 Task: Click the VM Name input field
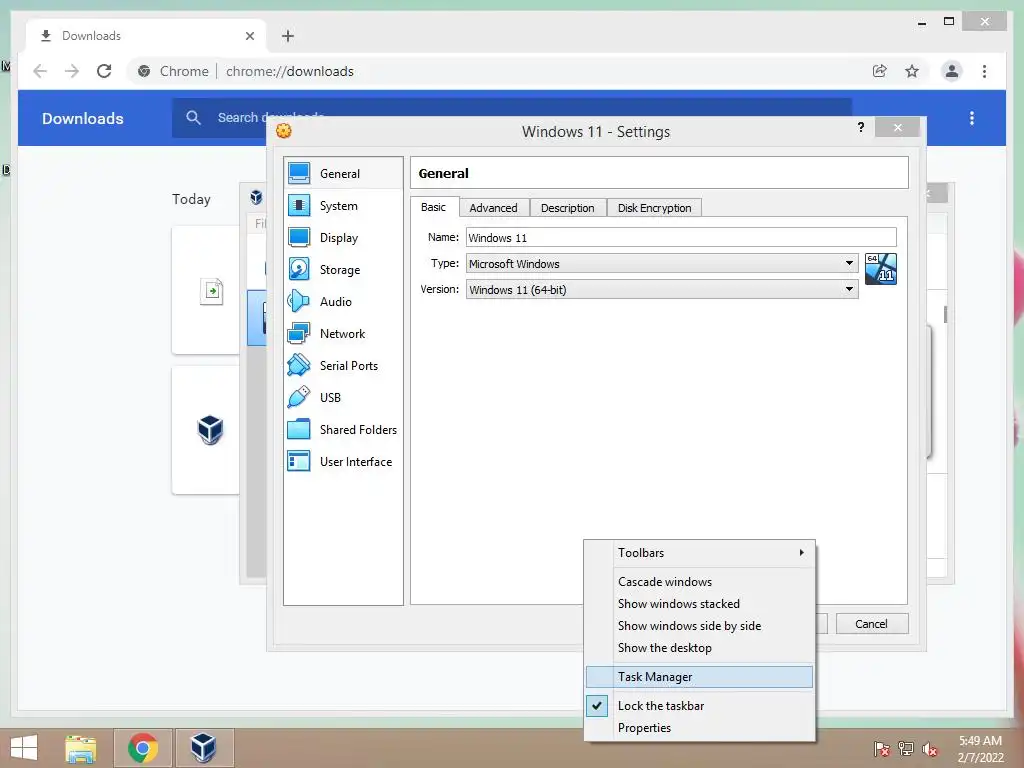[x=681, y=237]
